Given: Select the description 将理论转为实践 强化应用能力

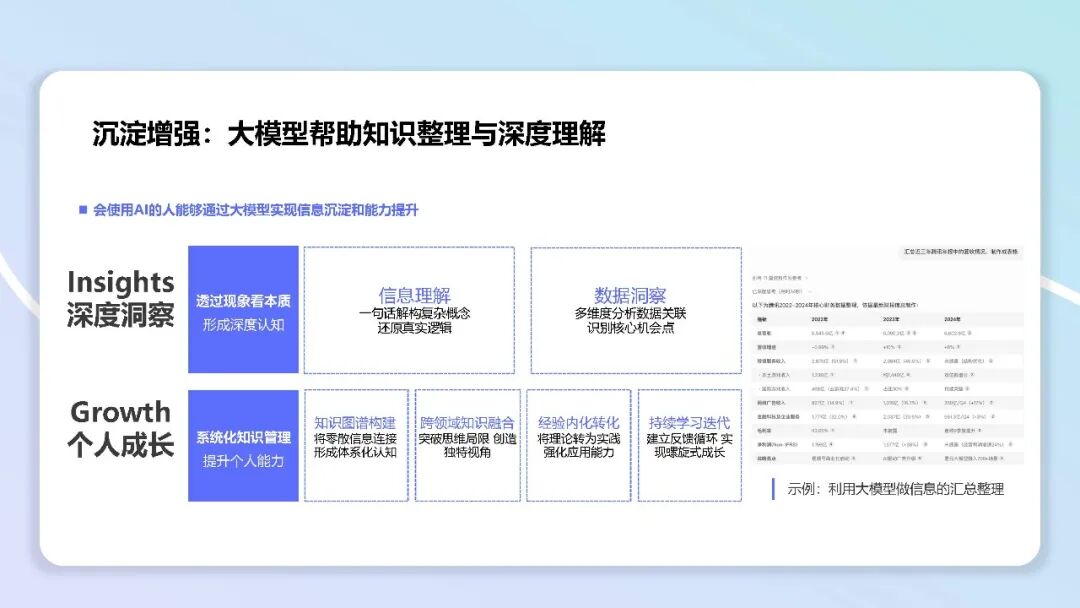Looking at the screenshot, I should click(x=579, y=445).
